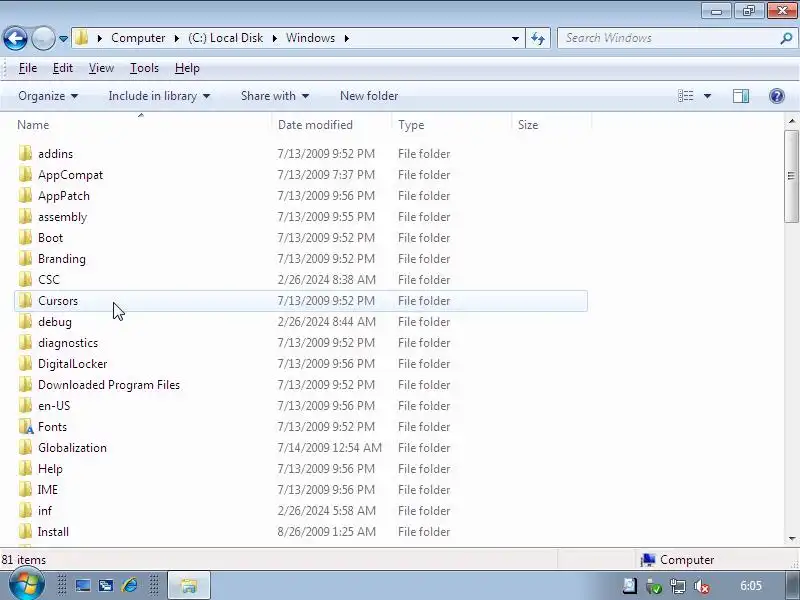Select Cursors folder icon
800x600 pixels.
[x=25, y=300]
